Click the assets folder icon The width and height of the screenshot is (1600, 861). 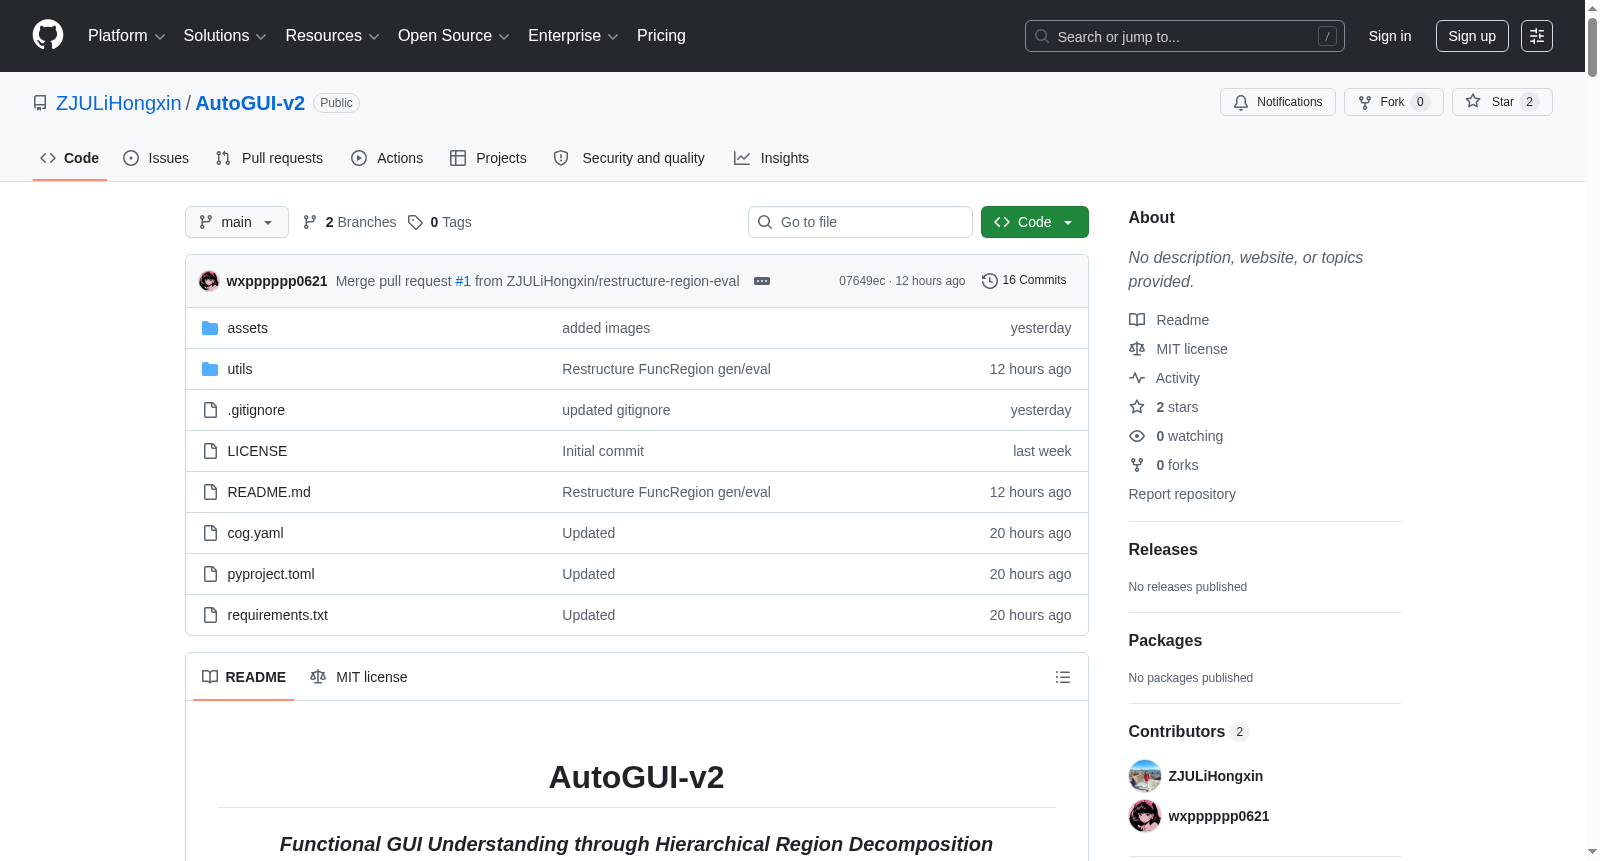(x=210, y=328)
